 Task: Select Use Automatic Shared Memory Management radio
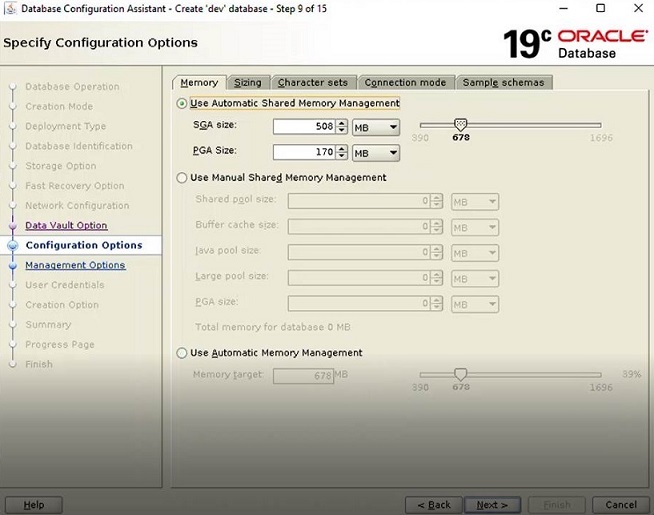181,103
